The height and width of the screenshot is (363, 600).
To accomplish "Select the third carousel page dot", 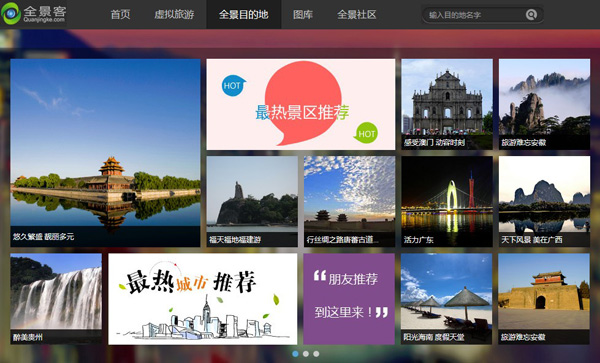I will click(316, 354).
